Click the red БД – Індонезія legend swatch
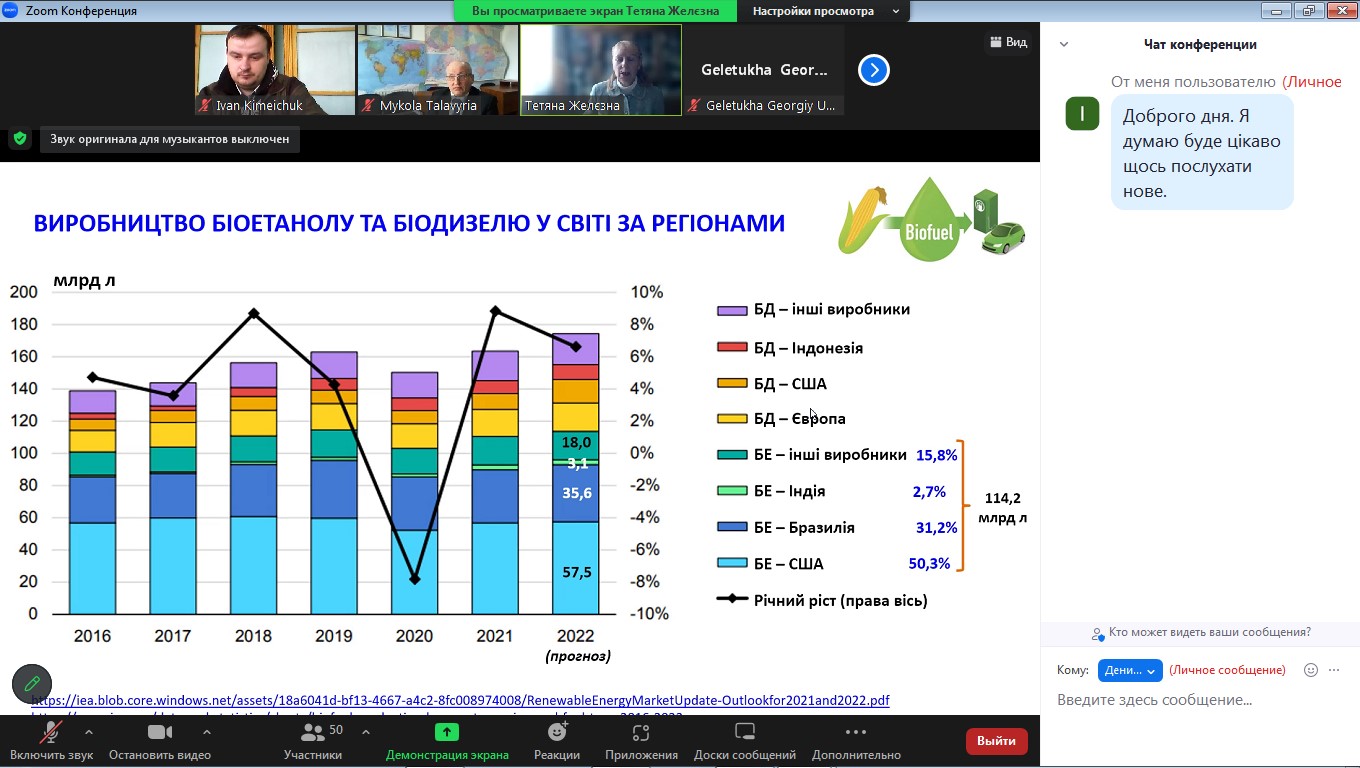This screenshot has width=1360, height=768. (732, 347)
